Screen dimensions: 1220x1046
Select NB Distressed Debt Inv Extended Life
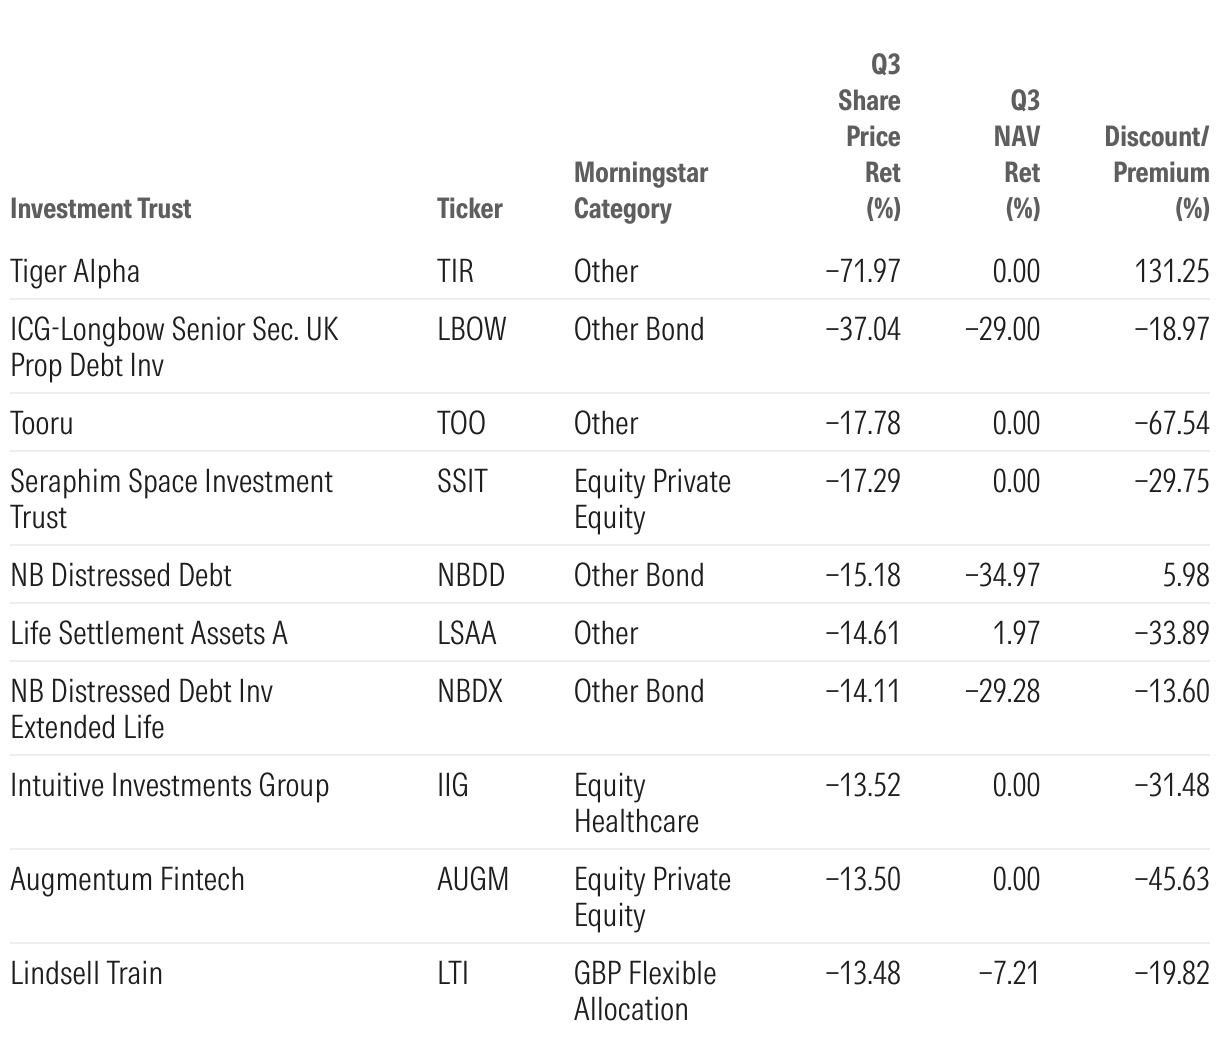(x=141, y=709)
